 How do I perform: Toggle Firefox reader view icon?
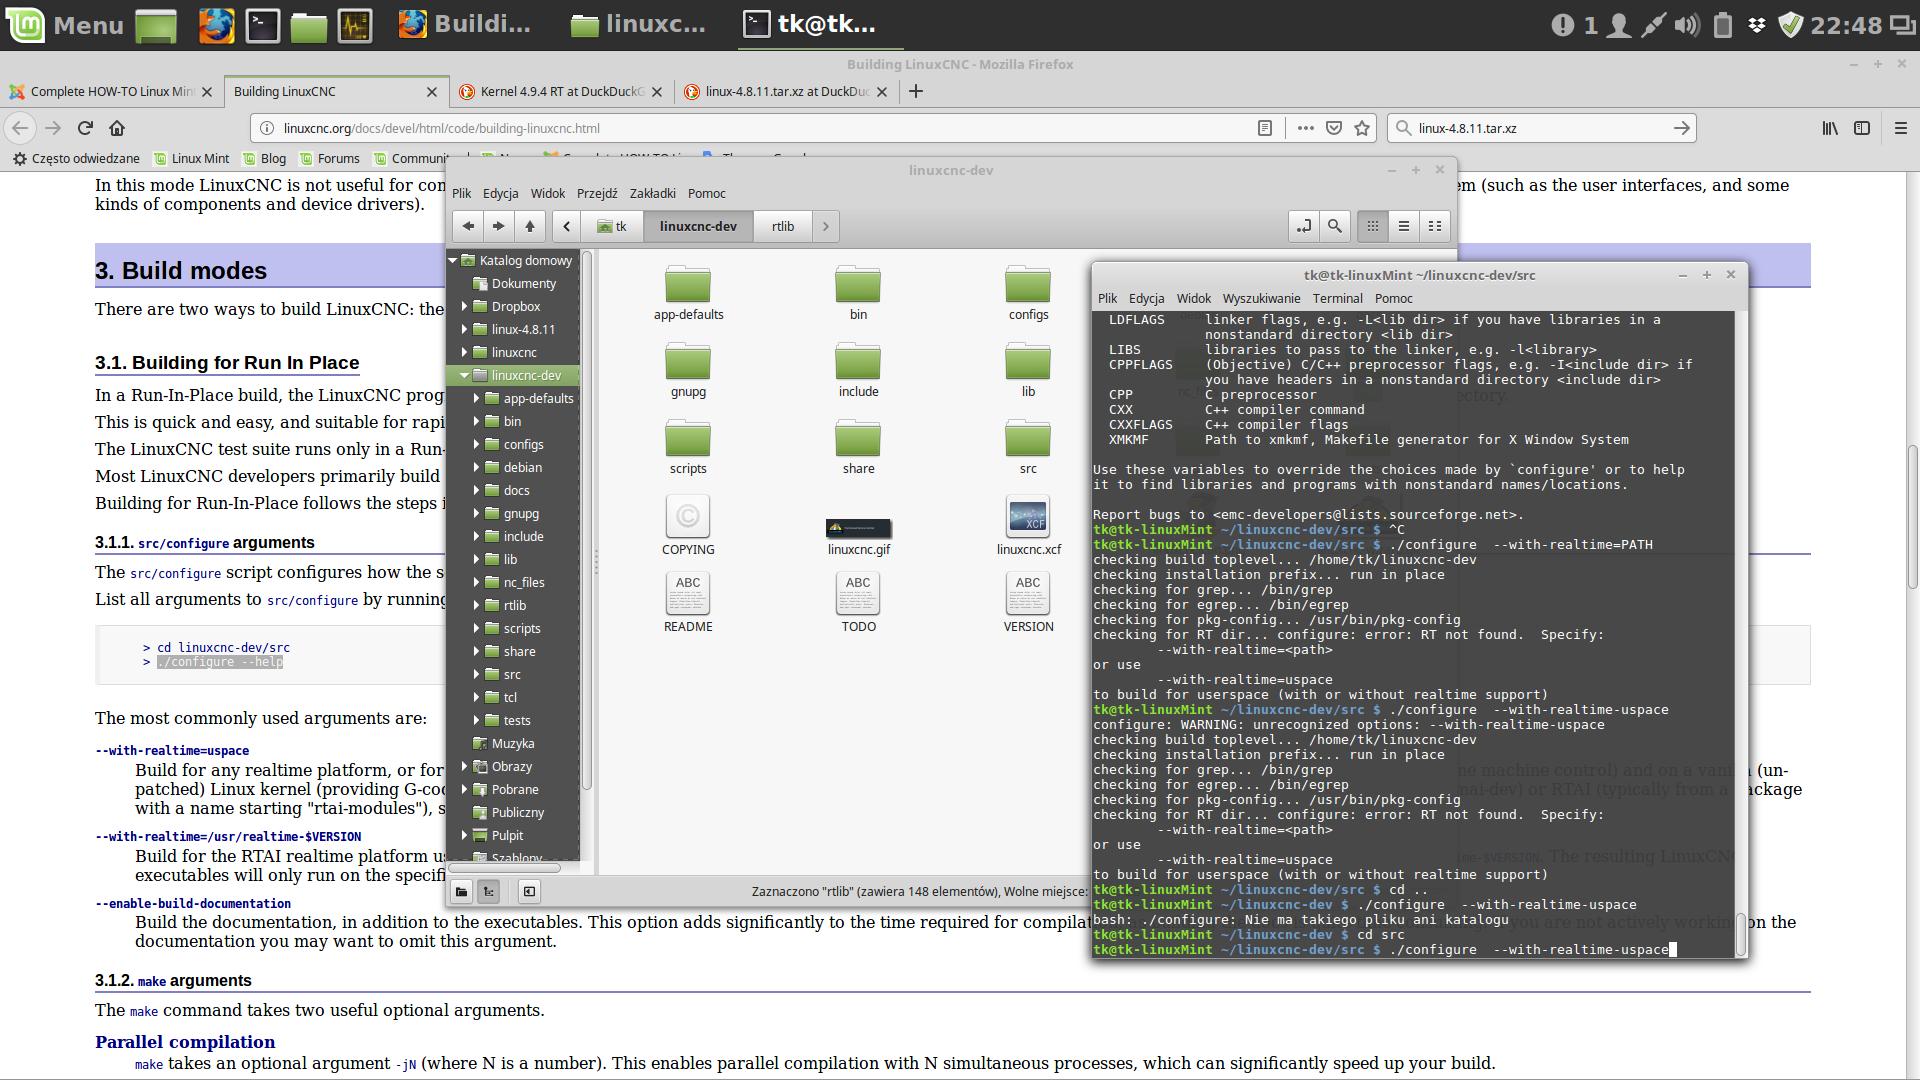pyautogui.click(x=1265, y=128)
